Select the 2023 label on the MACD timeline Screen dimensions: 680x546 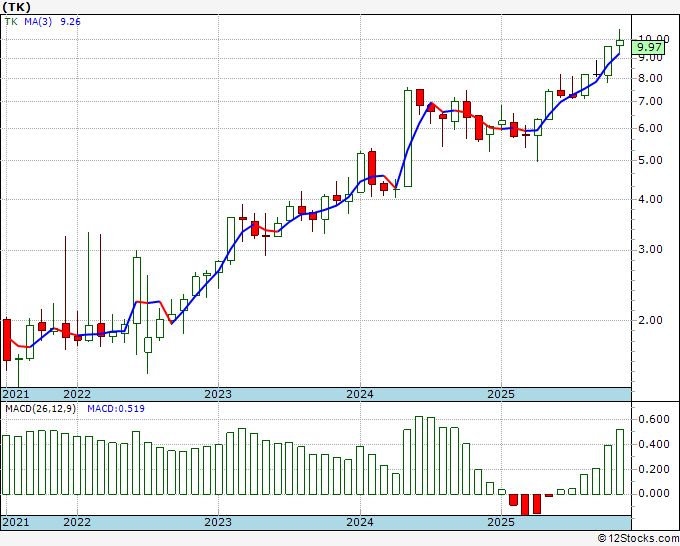[218, 522]
